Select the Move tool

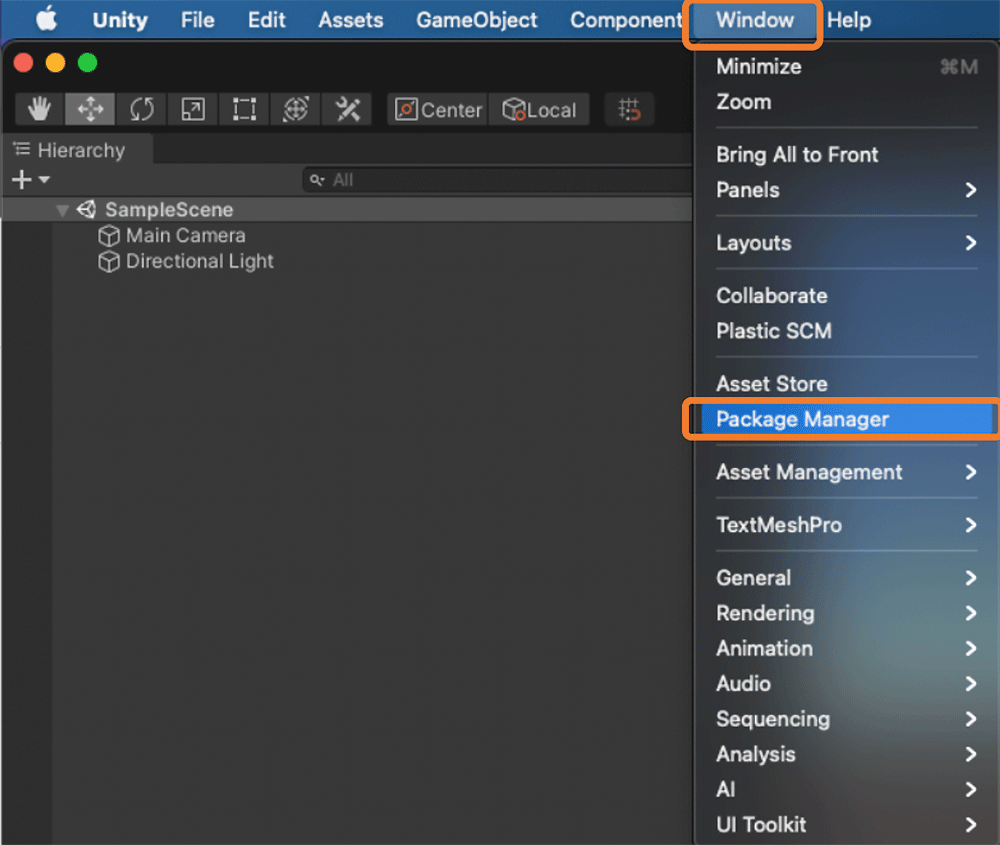[x=89, y=109]
